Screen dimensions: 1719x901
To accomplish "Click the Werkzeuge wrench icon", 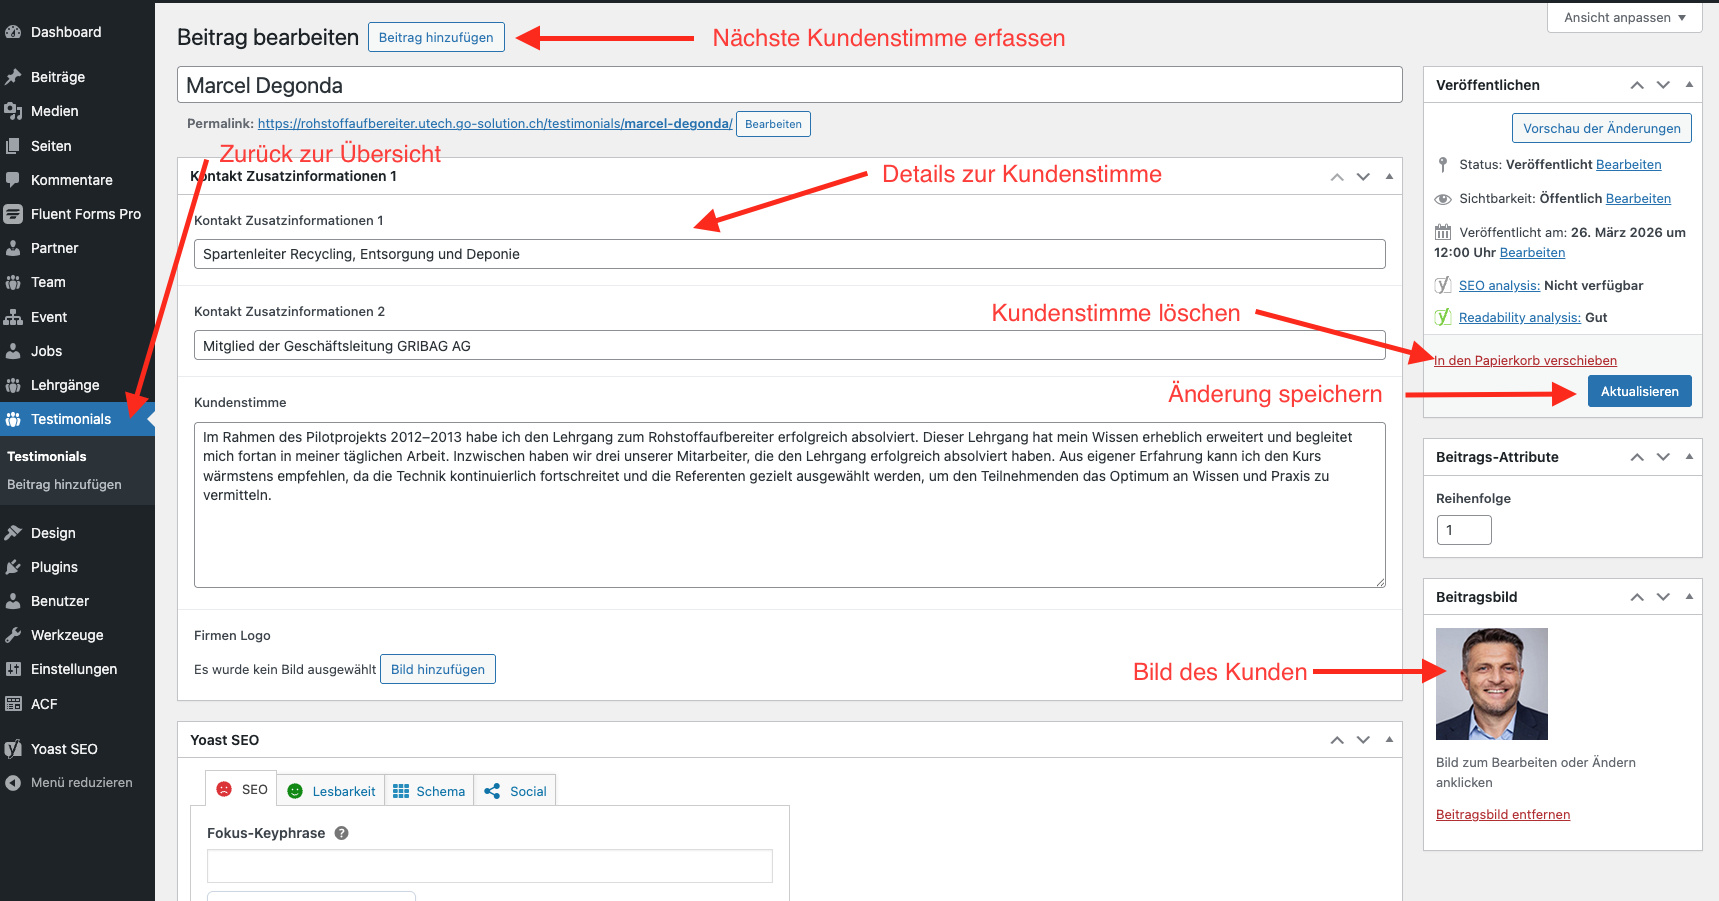I will tap(13, 635).
